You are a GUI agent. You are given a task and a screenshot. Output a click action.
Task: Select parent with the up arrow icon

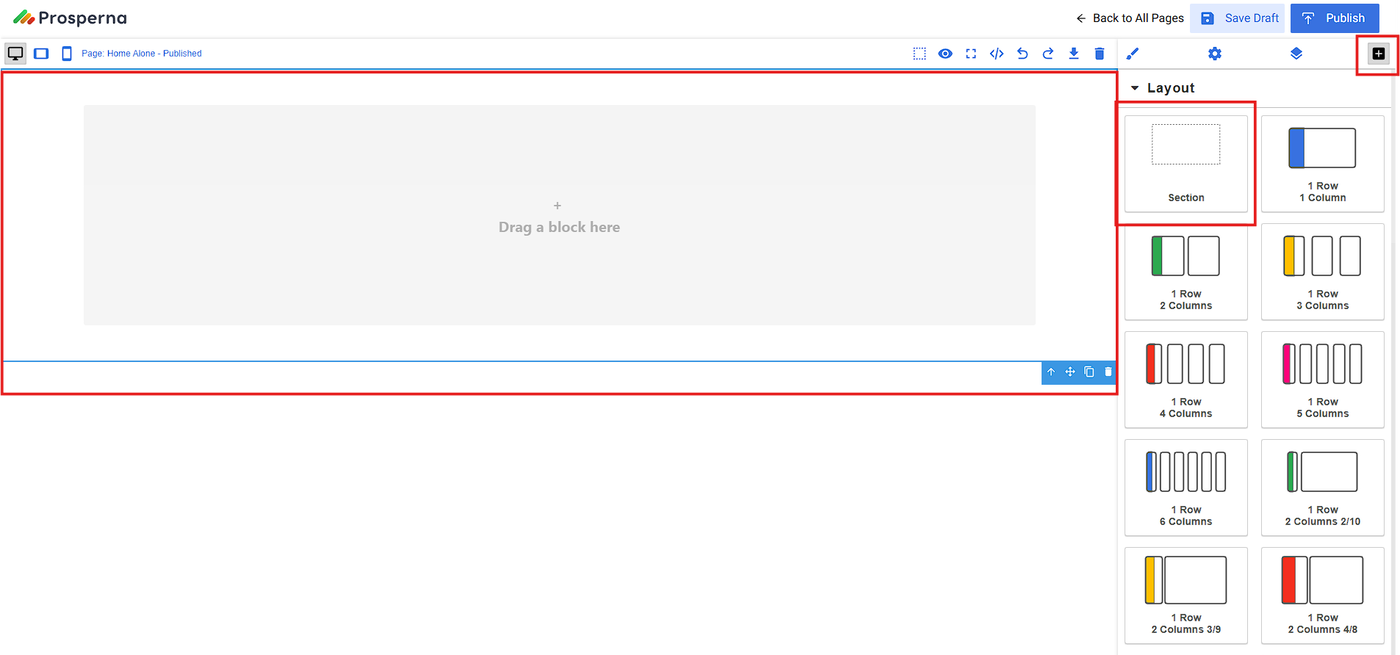click(x=1051, y=372)
